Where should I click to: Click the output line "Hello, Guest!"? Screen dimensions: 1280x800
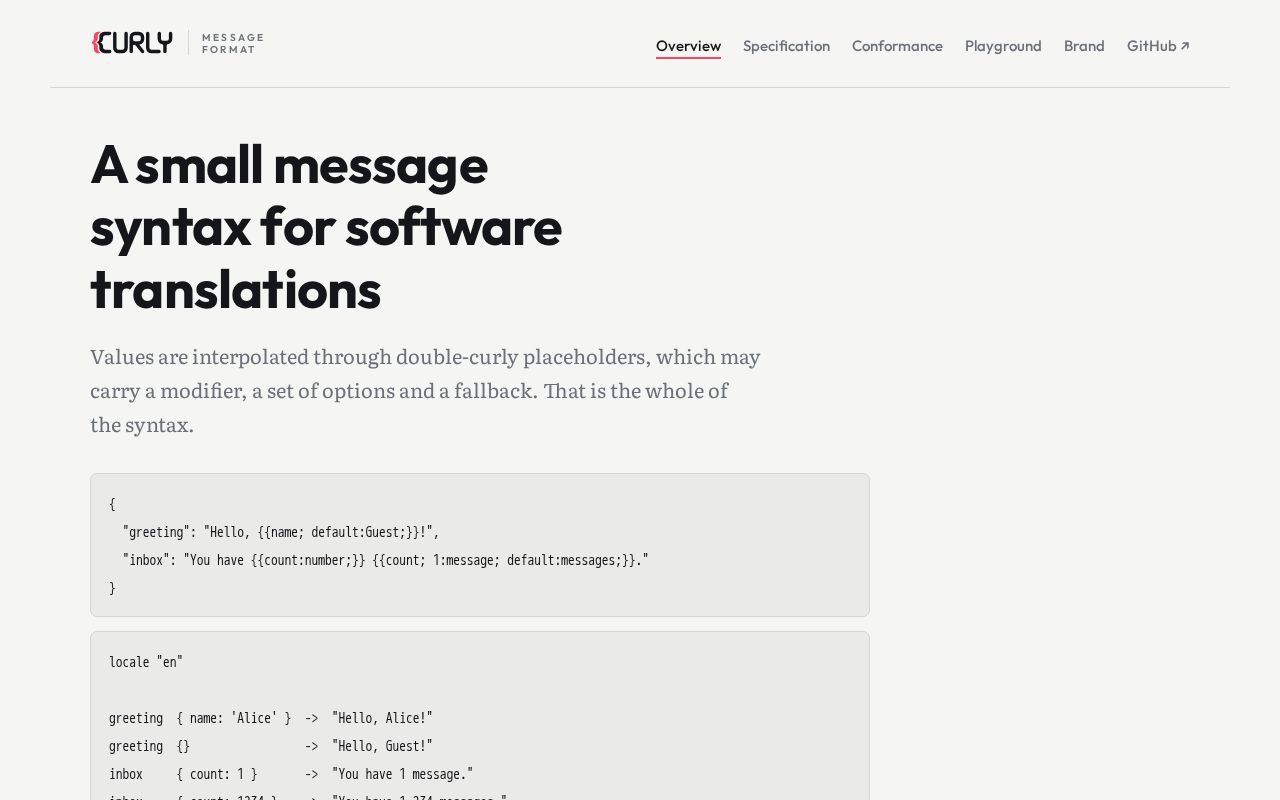click(271, 746)
